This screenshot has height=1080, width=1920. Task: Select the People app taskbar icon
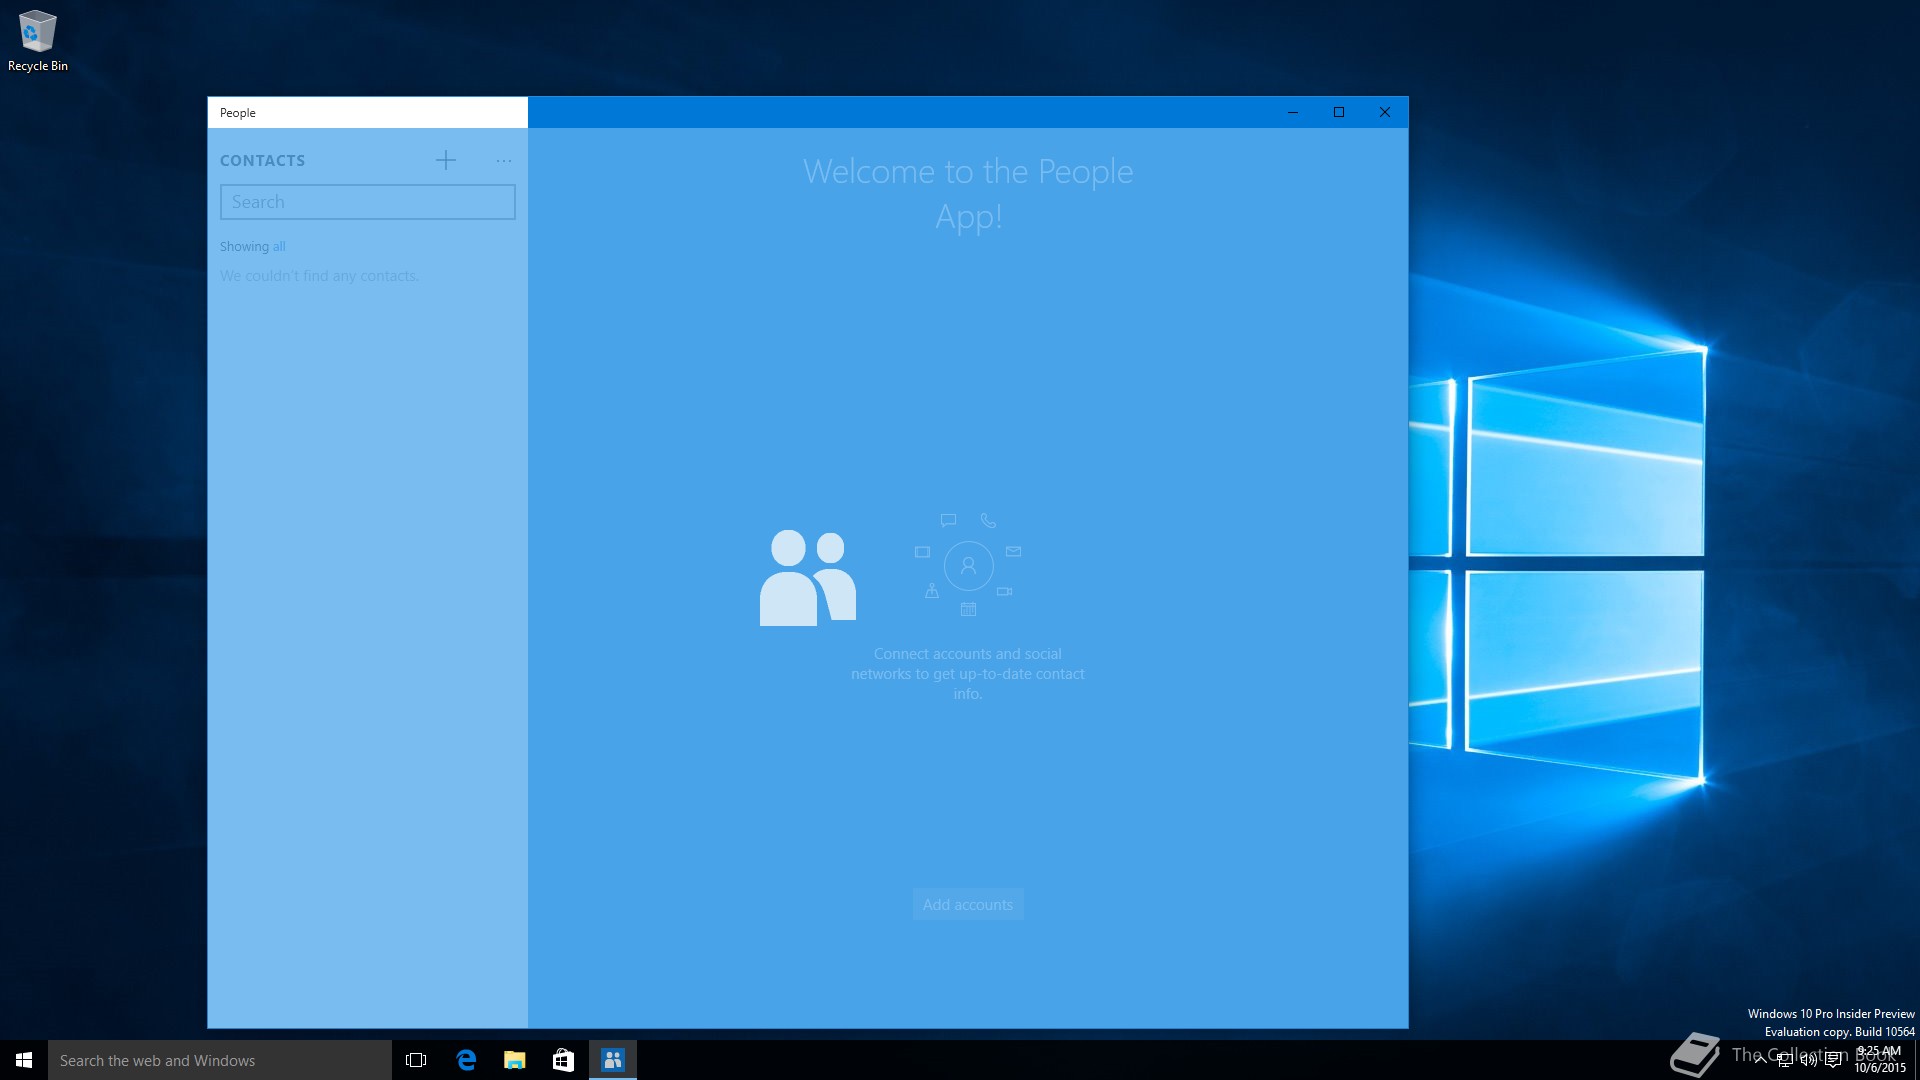pyautogui.click(x=613, y=1060)
